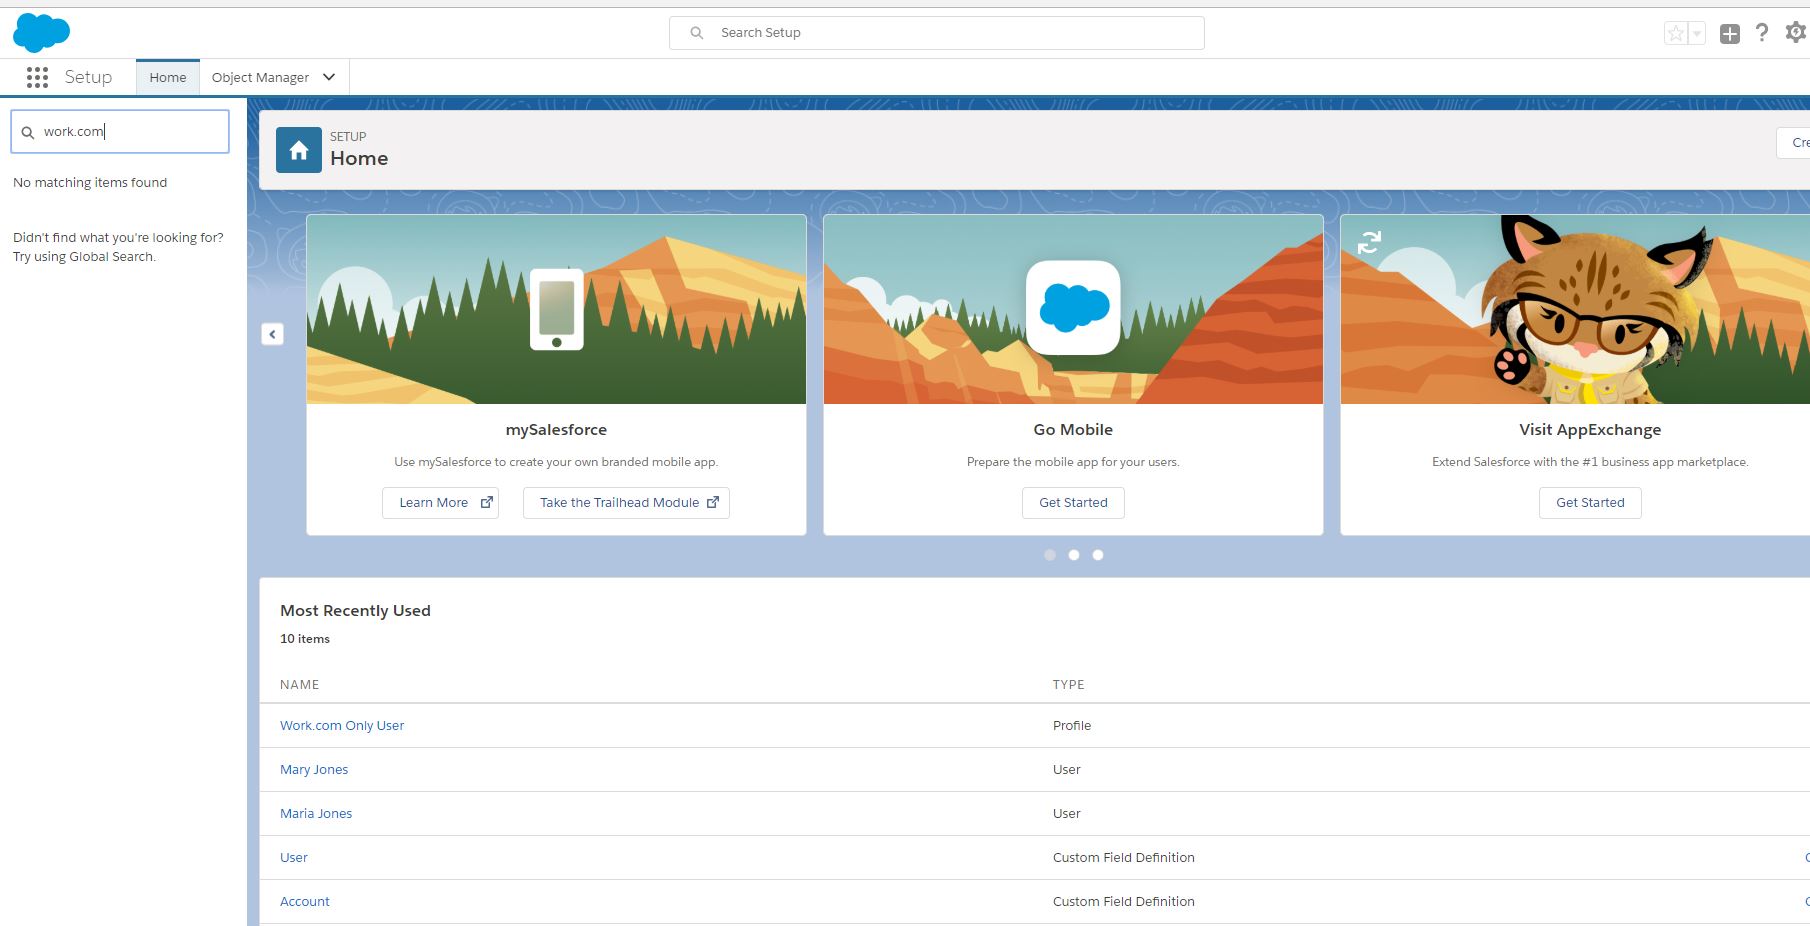This screenshot has height=926, width=1810.
Task: Expand the Object Manager dropdown chevron
Action: point(329,77)
